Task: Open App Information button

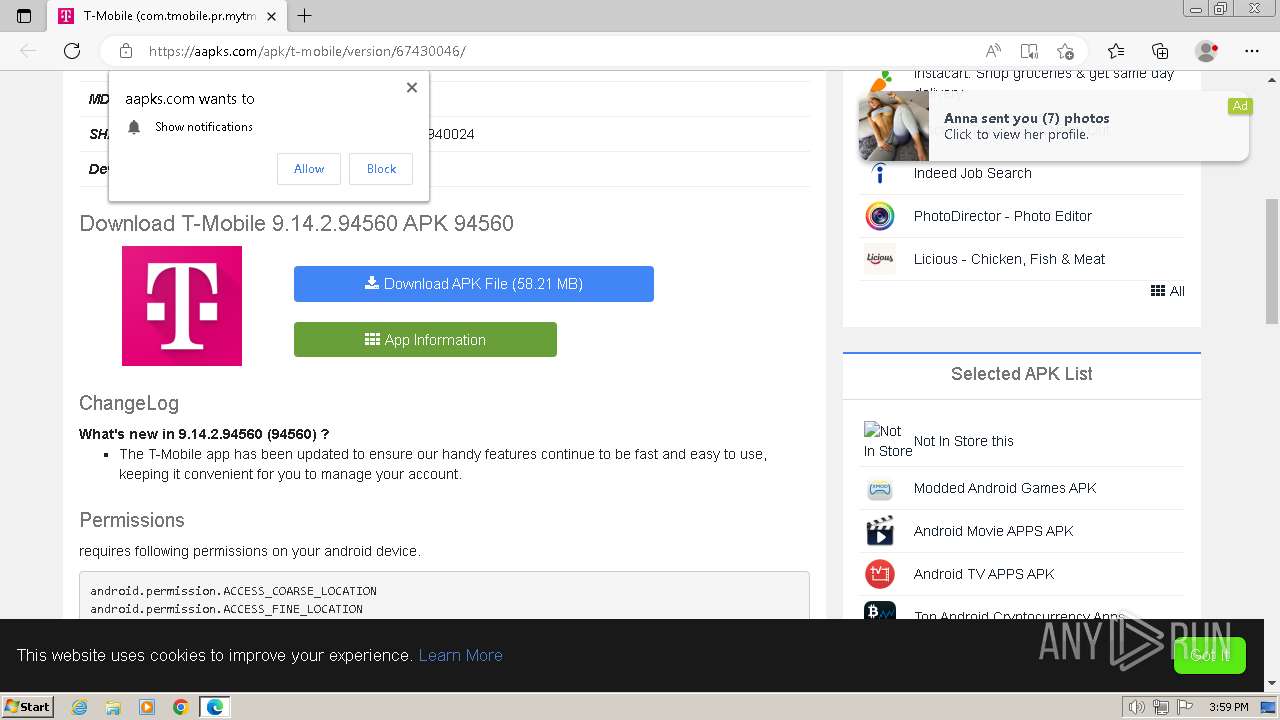Action: pyautogui.click(x=425, y=340)
